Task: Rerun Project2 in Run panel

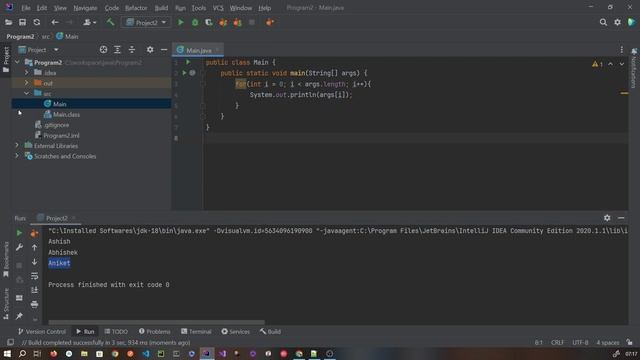Action: [x=19, y=233]
